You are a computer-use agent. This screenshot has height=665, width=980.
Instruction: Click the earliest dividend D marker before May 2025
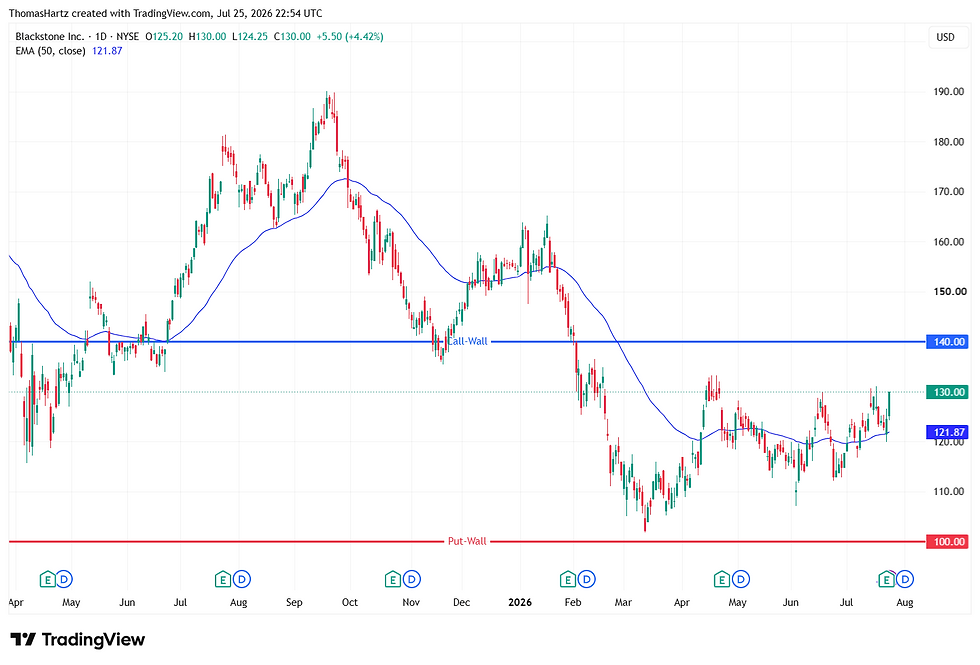point(64,579)
